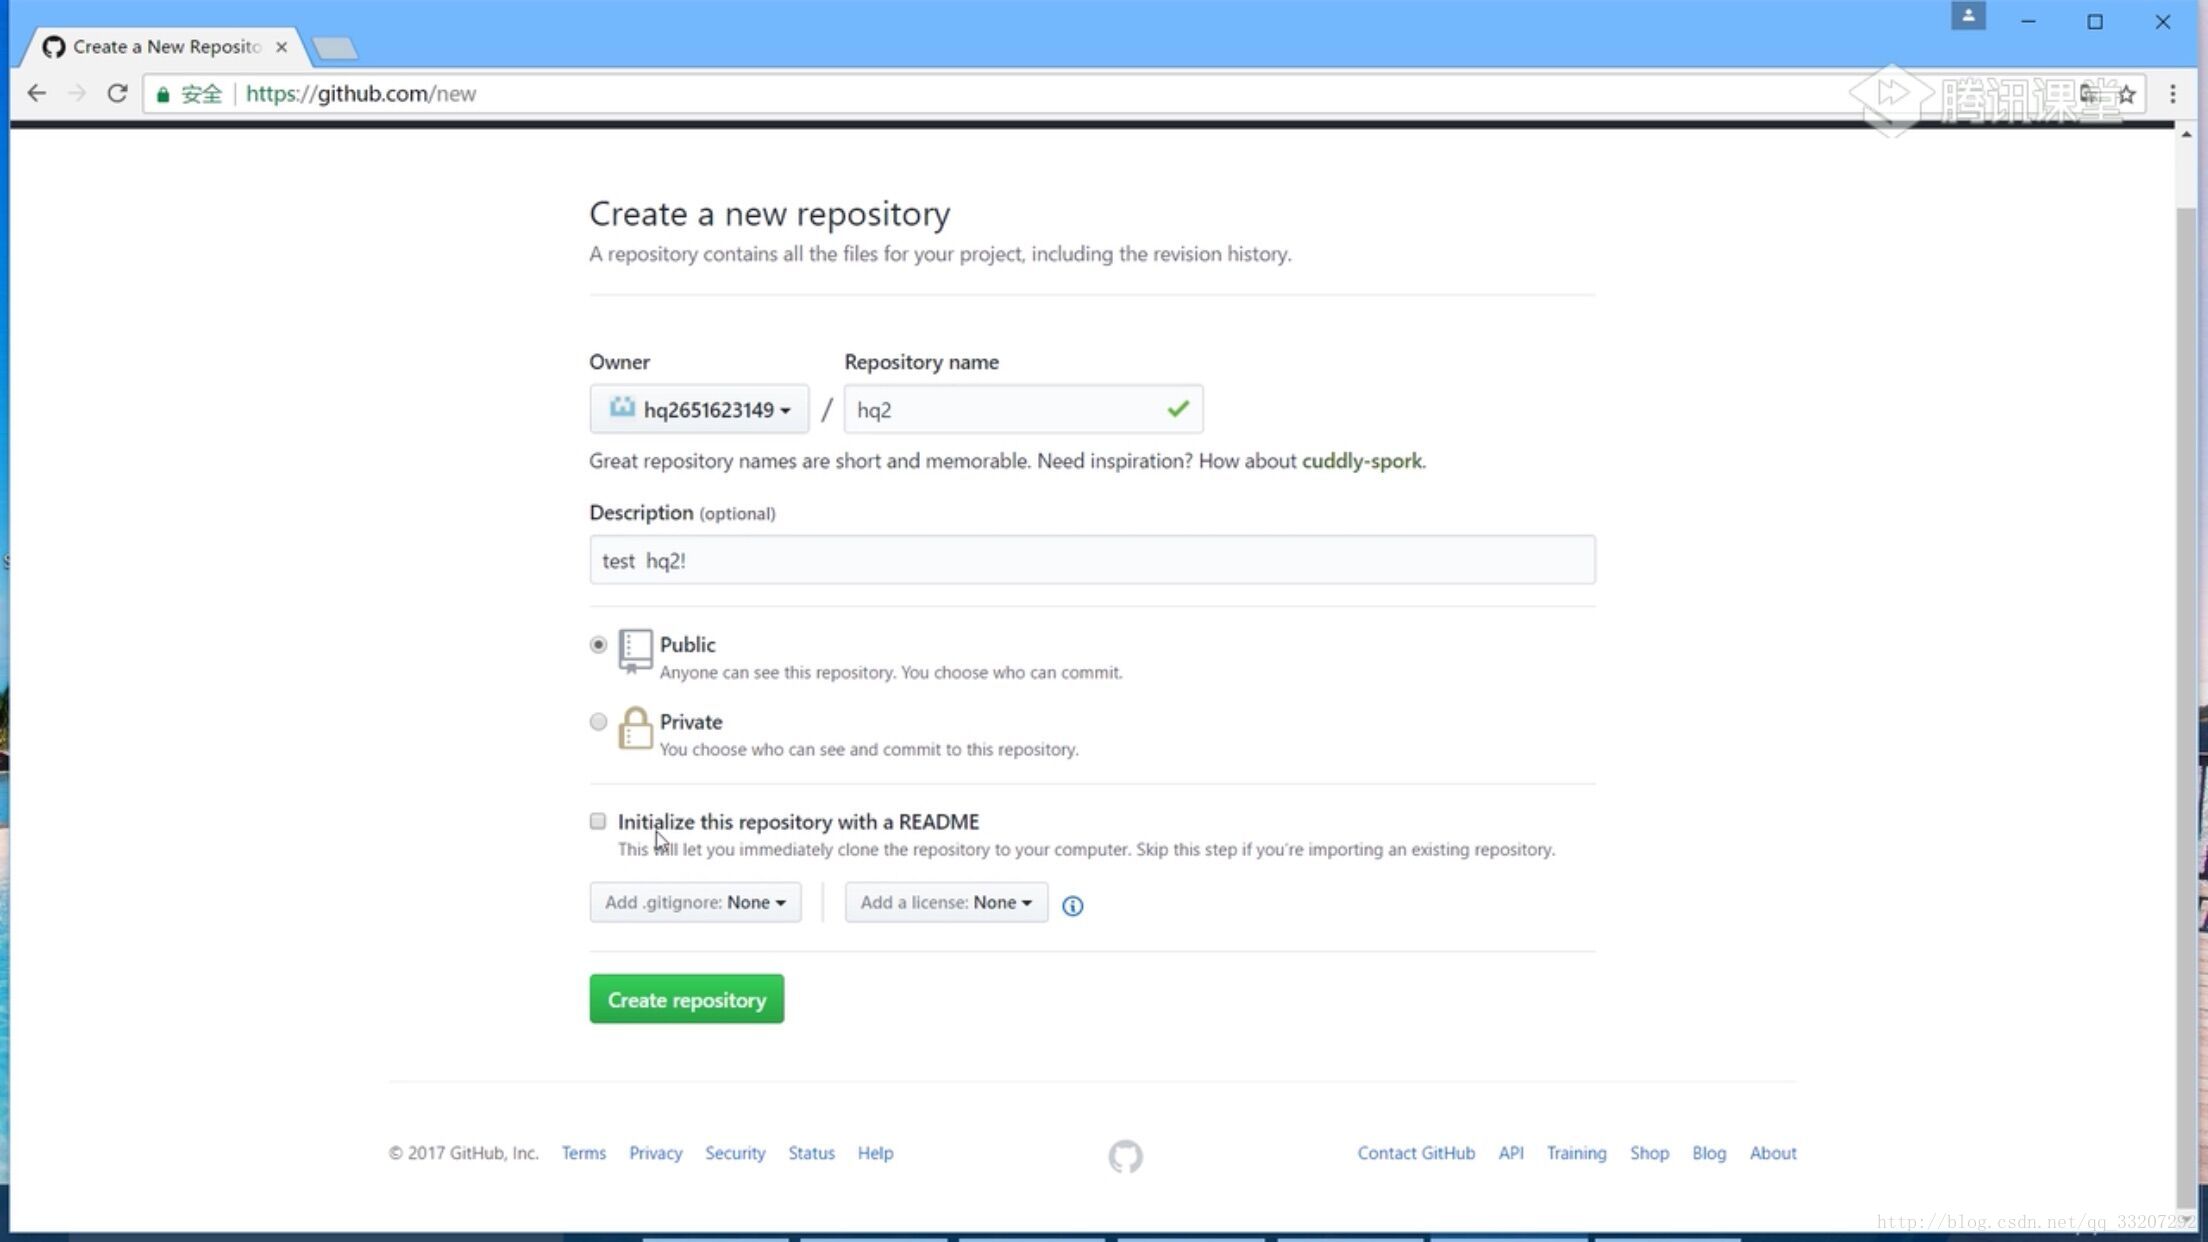This screenshot has width=2208, height=1242.
Task: Switch to the Create a New Repository tab
Action: [167, 47]
